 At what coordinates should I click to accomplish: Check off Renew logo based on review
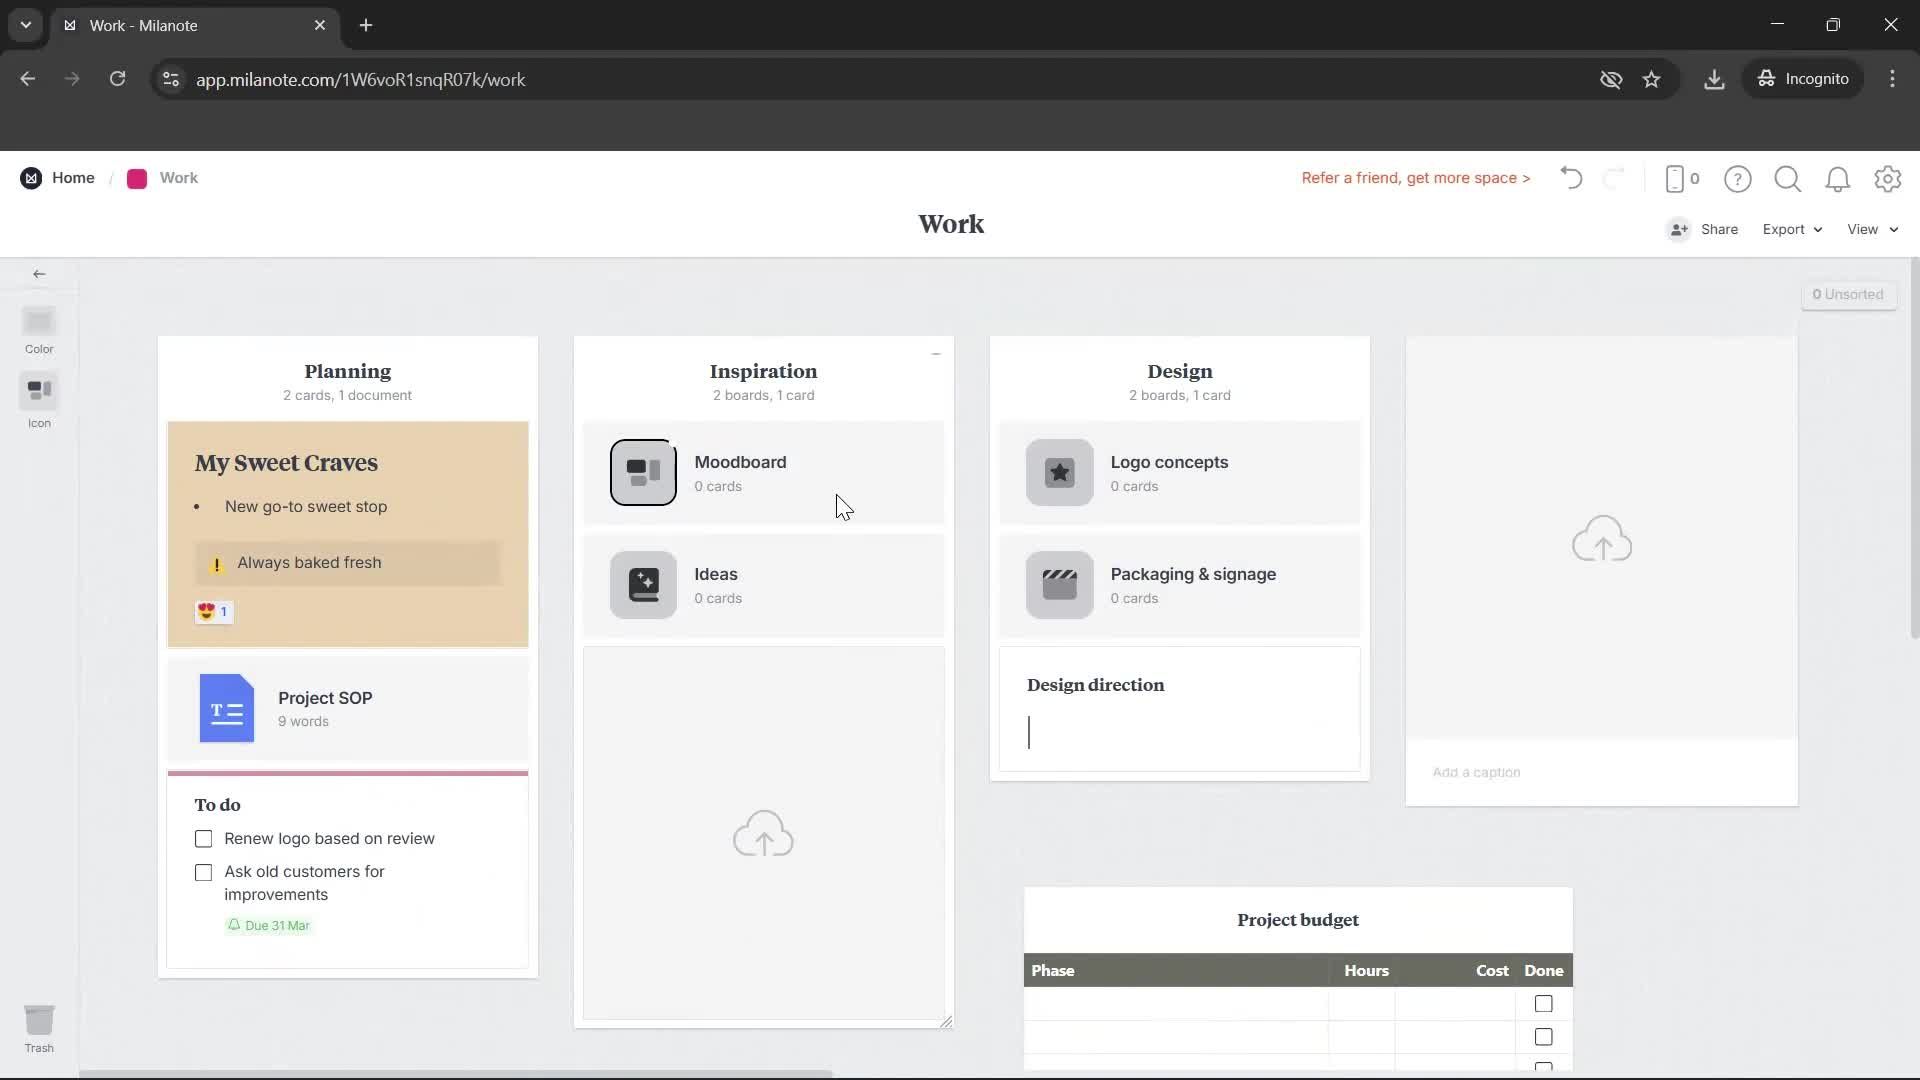point(203,839)
